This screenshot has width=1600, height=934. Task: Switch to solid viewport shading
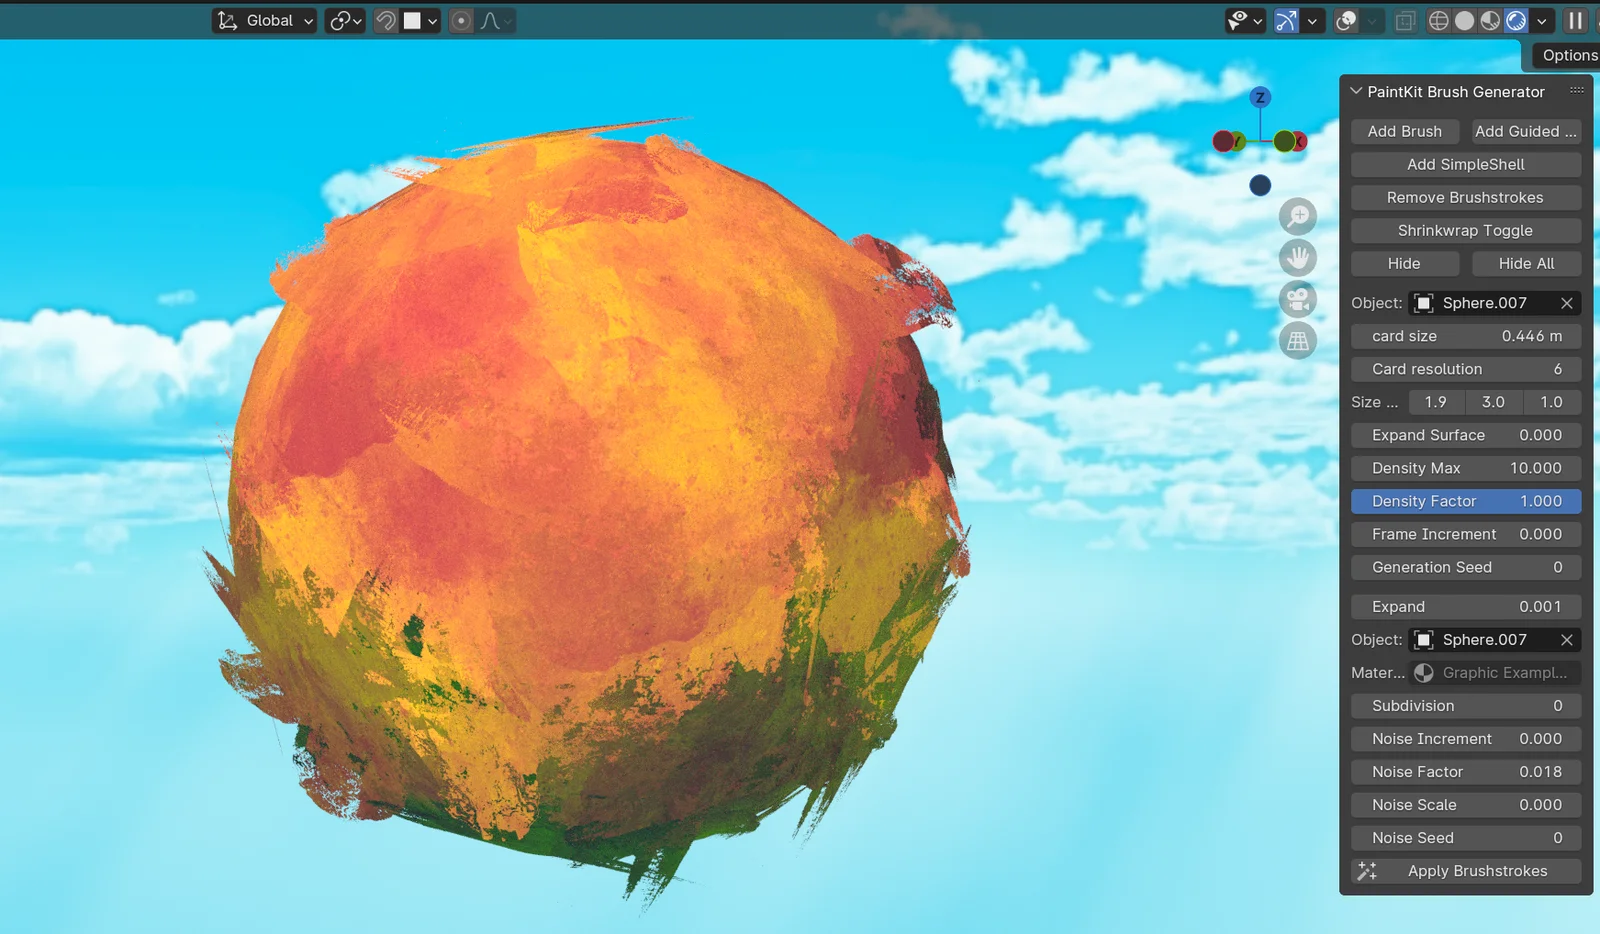tap(1464, 20)
